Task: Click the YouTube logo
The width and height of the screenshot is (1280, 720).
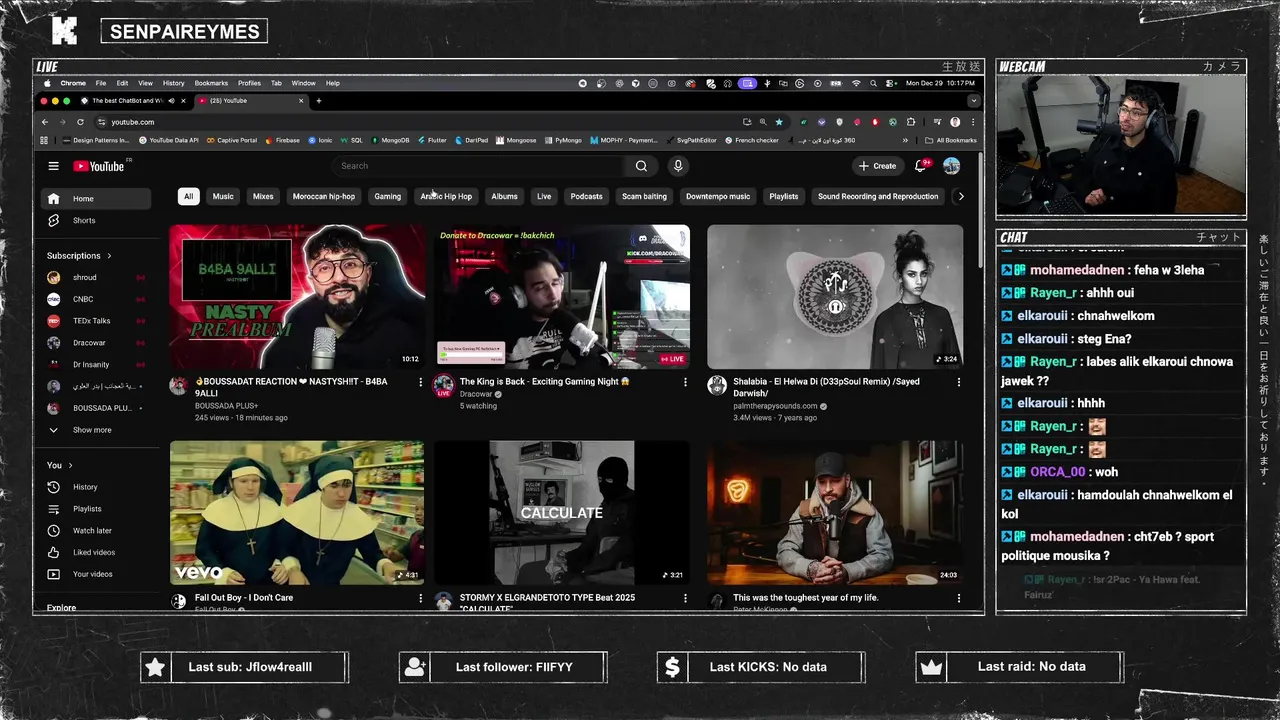Action: click(x=97, y=166)
